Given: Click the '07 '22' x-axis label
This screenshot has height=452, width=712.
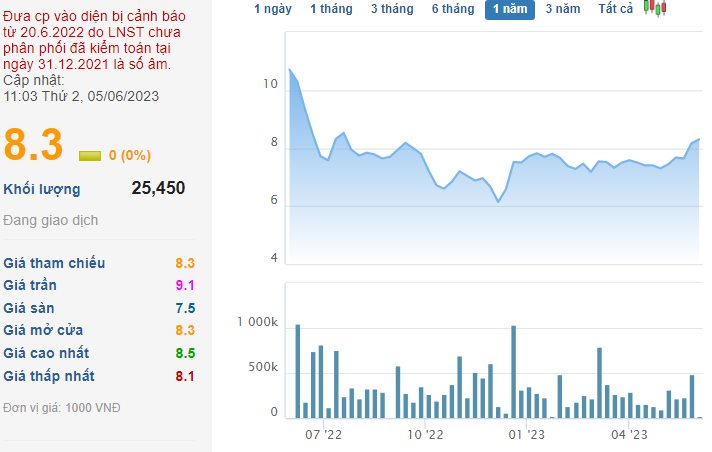Looking at the screenshot, I should (323, 435).
